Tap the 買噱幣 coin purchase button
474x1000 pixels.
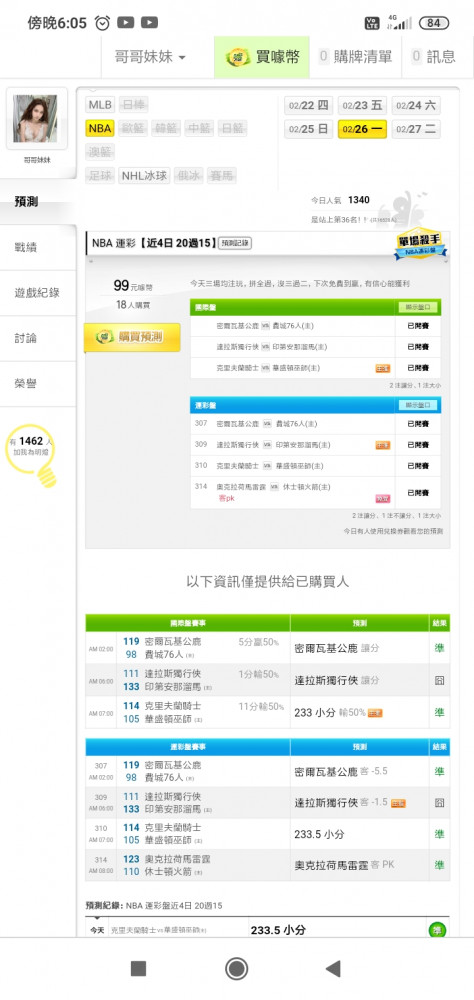[x=262, y=57]
